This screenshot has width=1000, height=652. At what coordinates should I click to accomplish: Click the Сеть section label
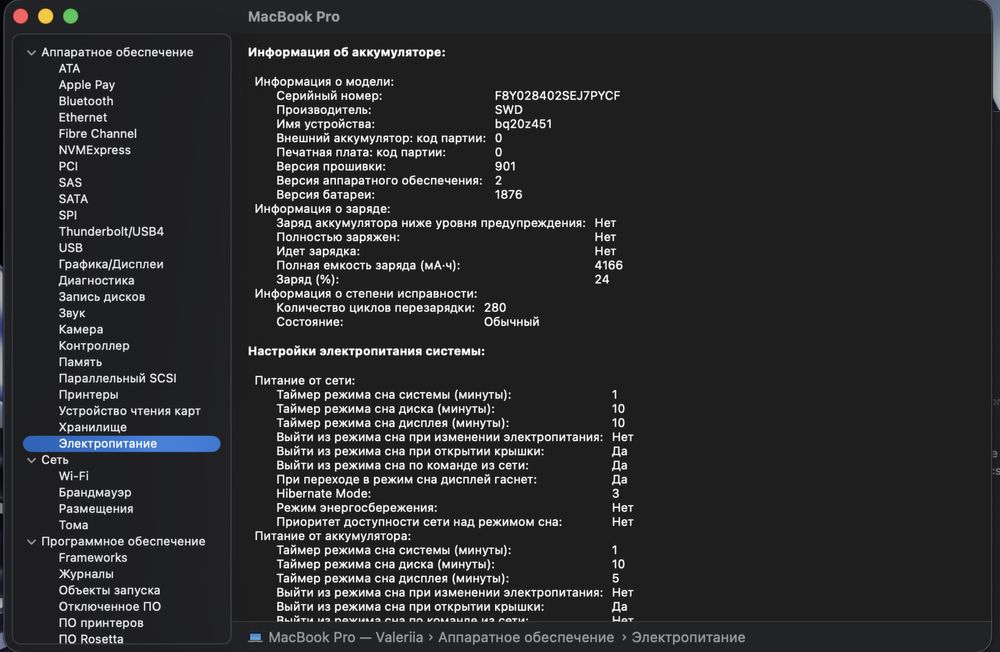(55, 460)
